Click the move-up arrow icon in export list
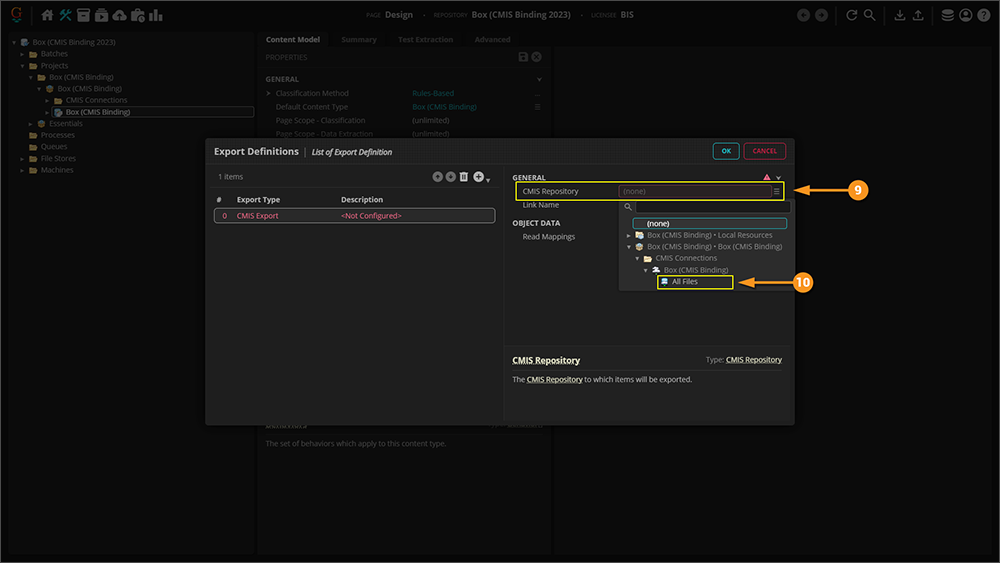 (x=437, y=177)
